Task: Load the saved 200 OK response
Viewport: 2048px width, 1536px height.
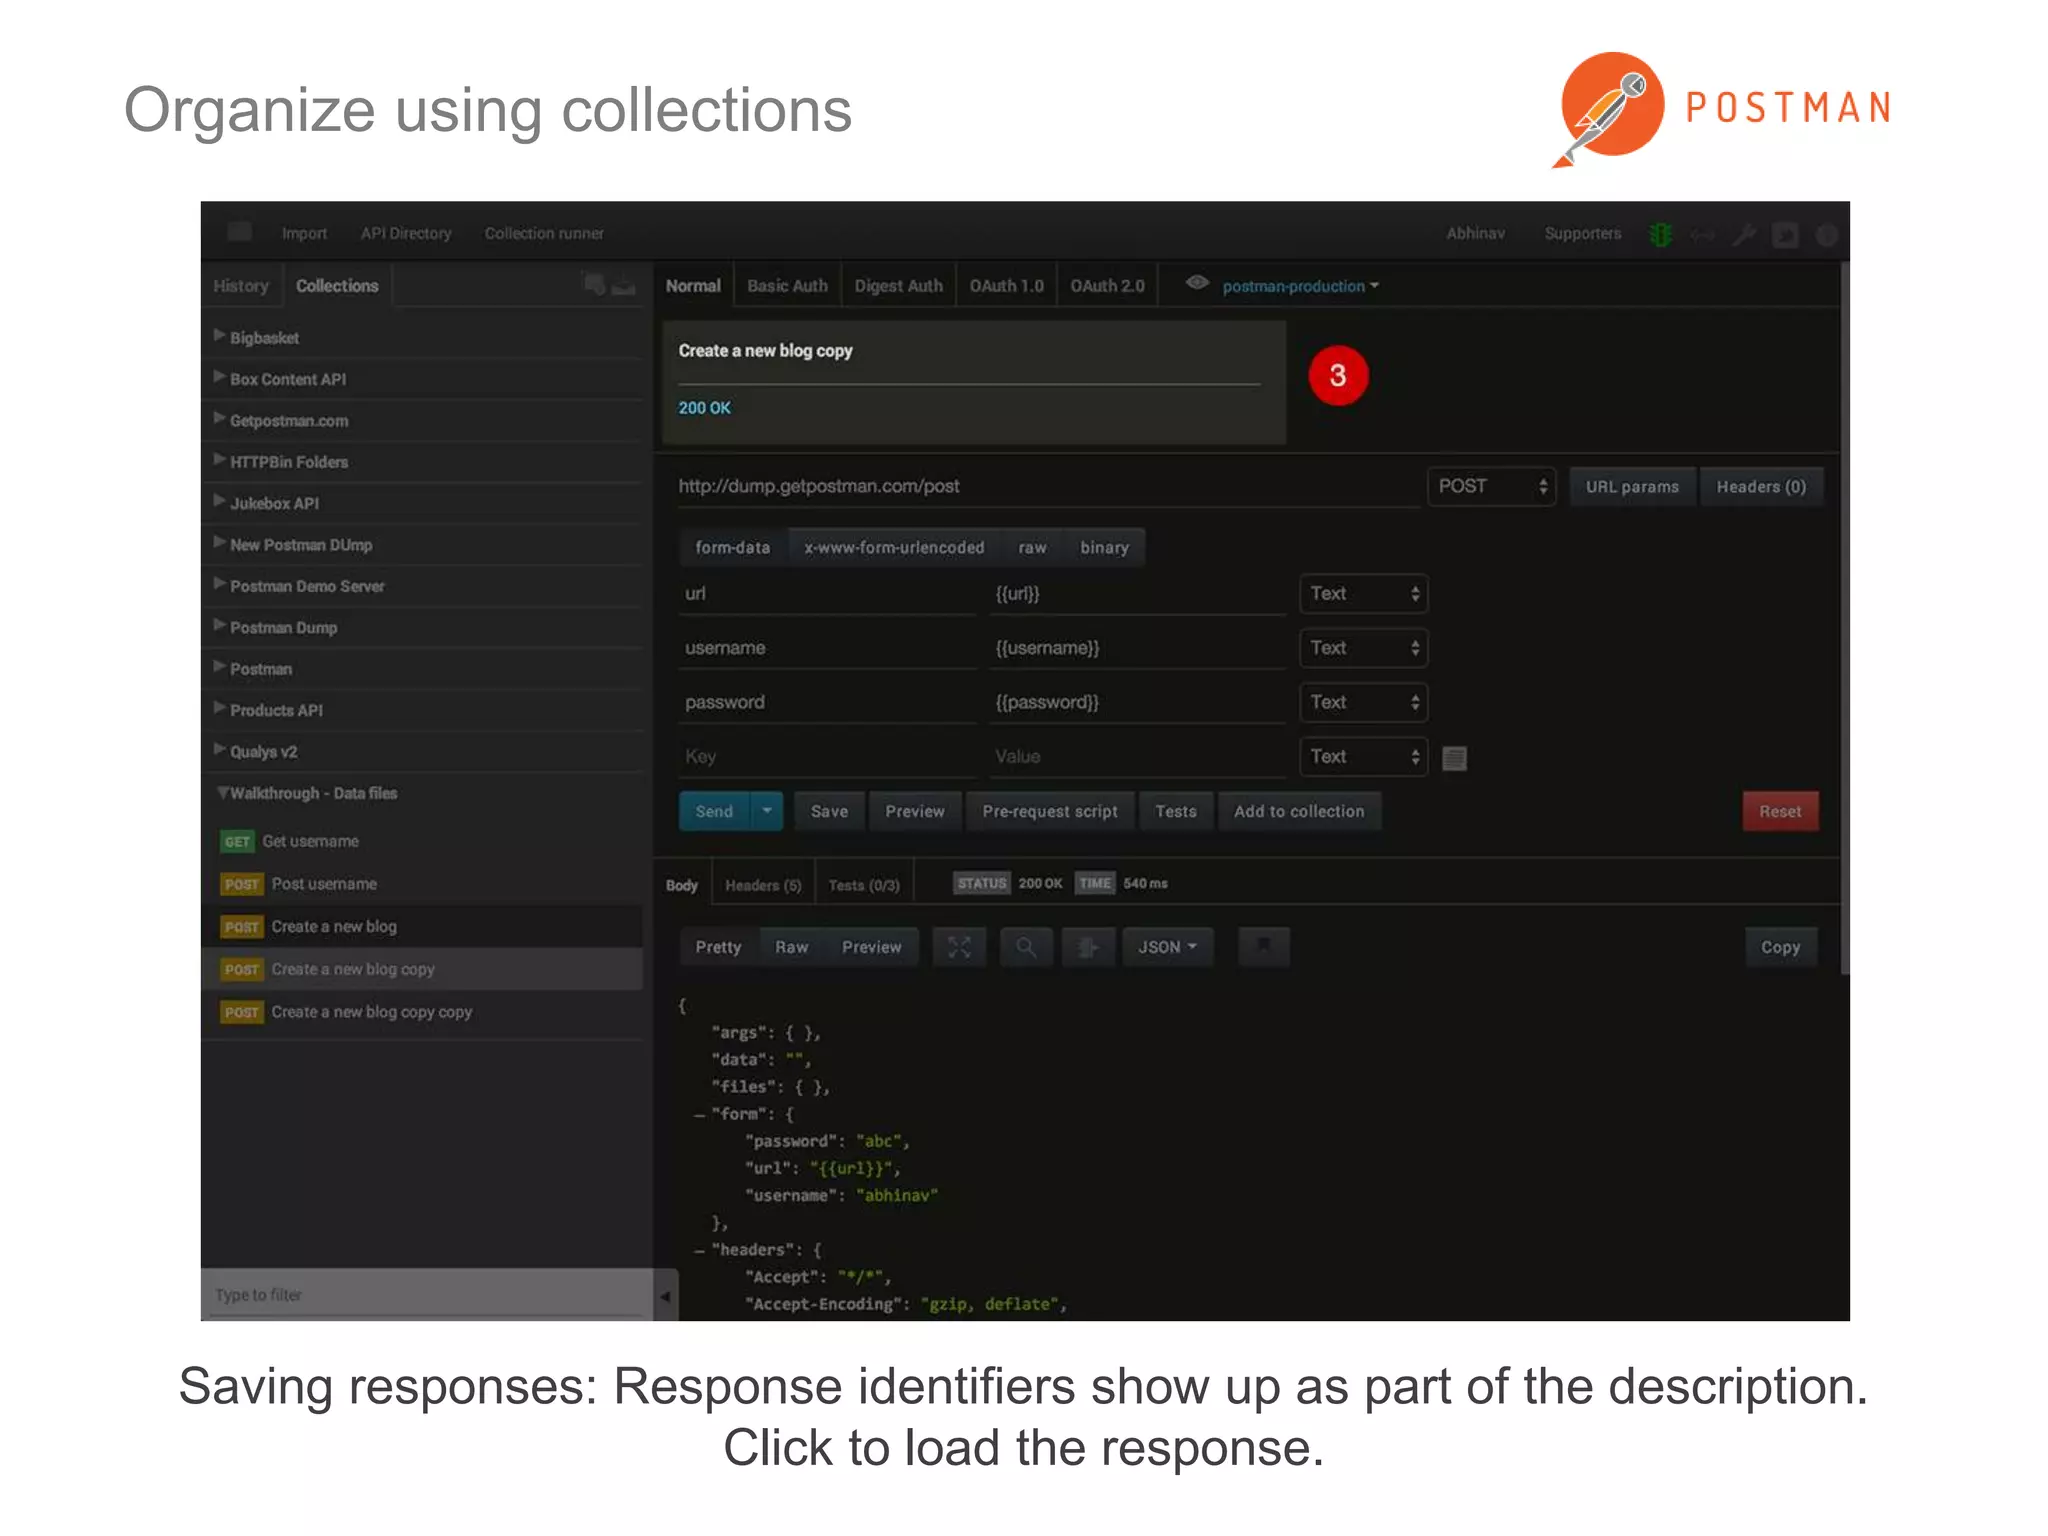Action: [704, 408]
